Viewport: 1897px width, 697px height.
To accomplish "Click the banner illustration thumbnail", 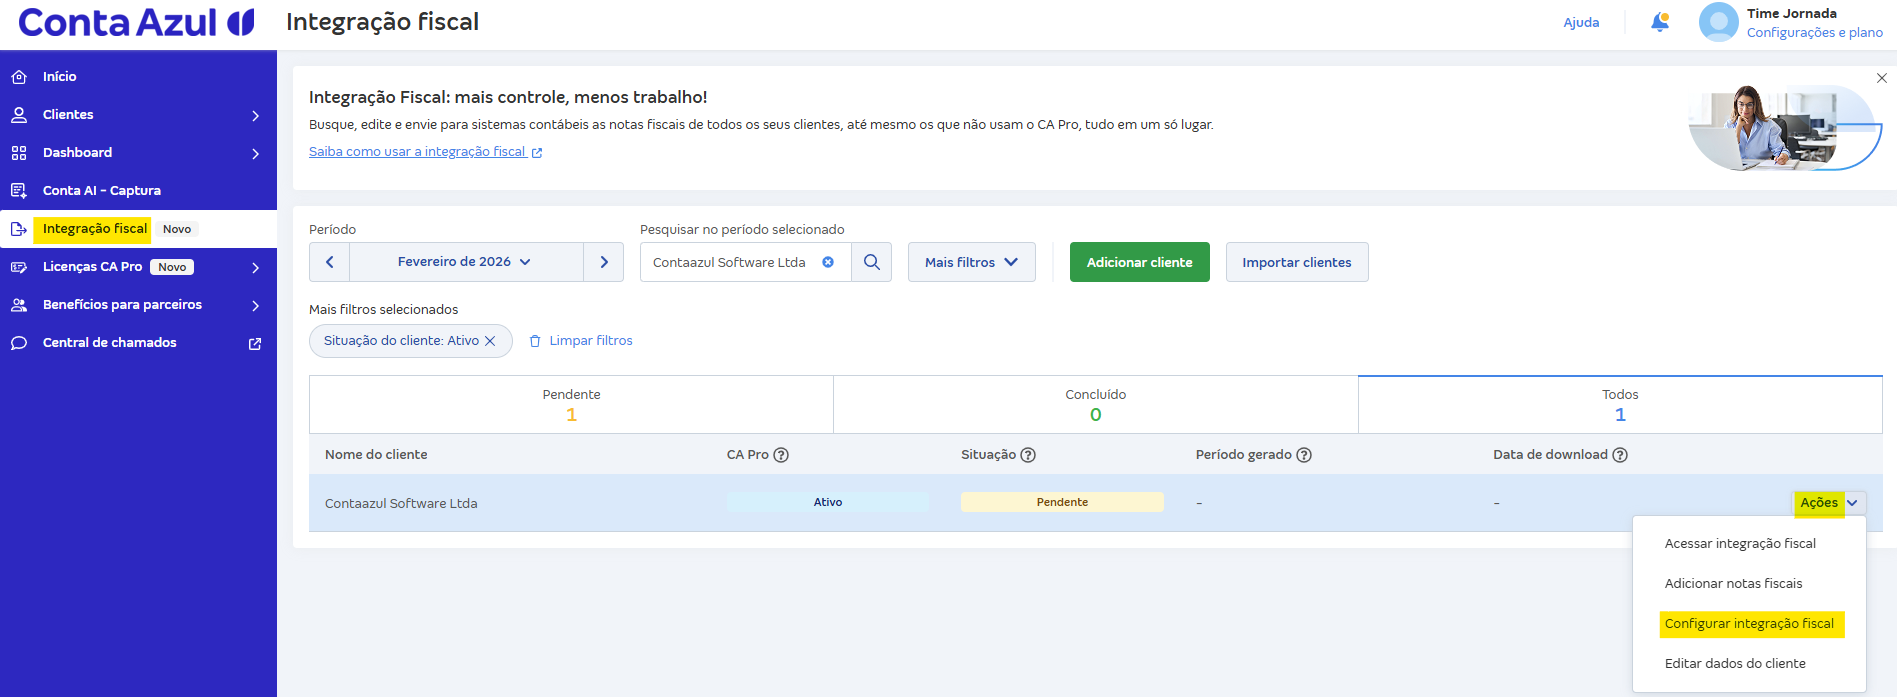I will click(1785, 127).
